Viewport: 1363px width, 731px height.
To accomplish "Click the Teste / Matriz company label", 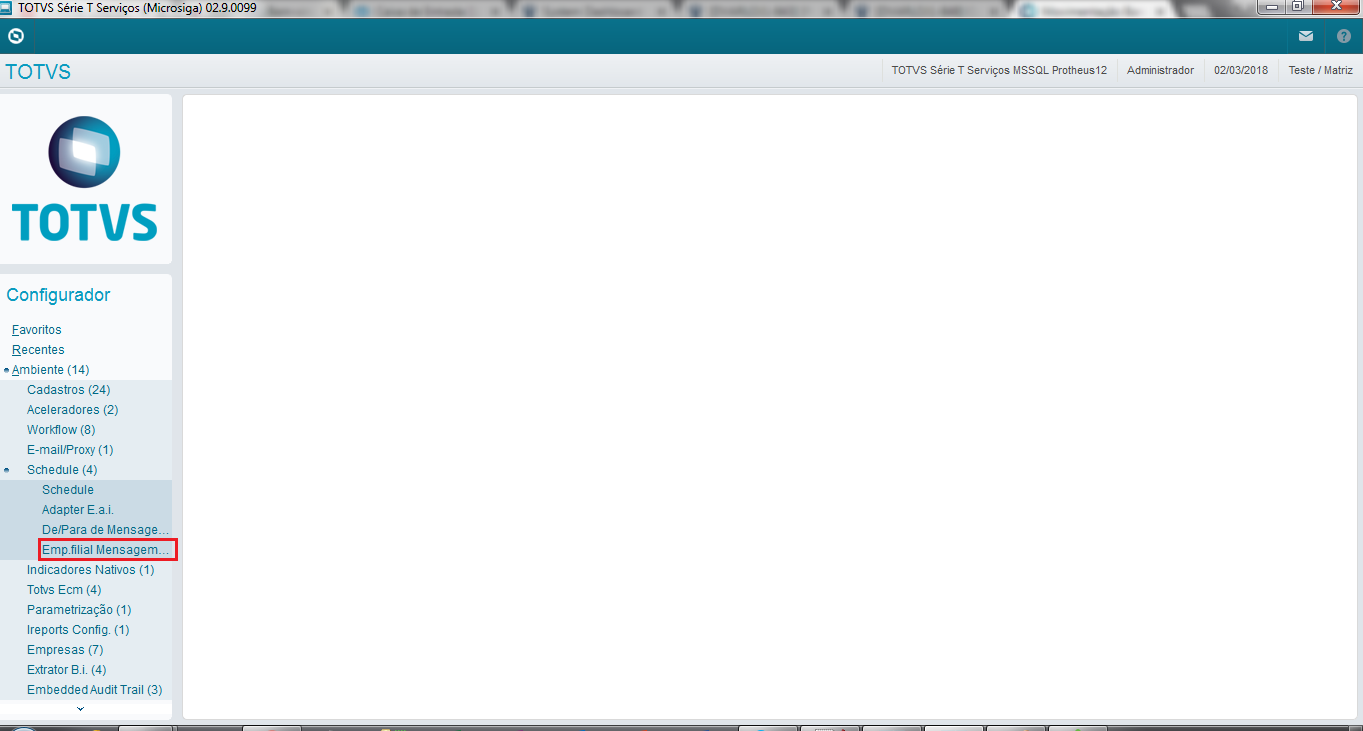I will pos(1320,71).
